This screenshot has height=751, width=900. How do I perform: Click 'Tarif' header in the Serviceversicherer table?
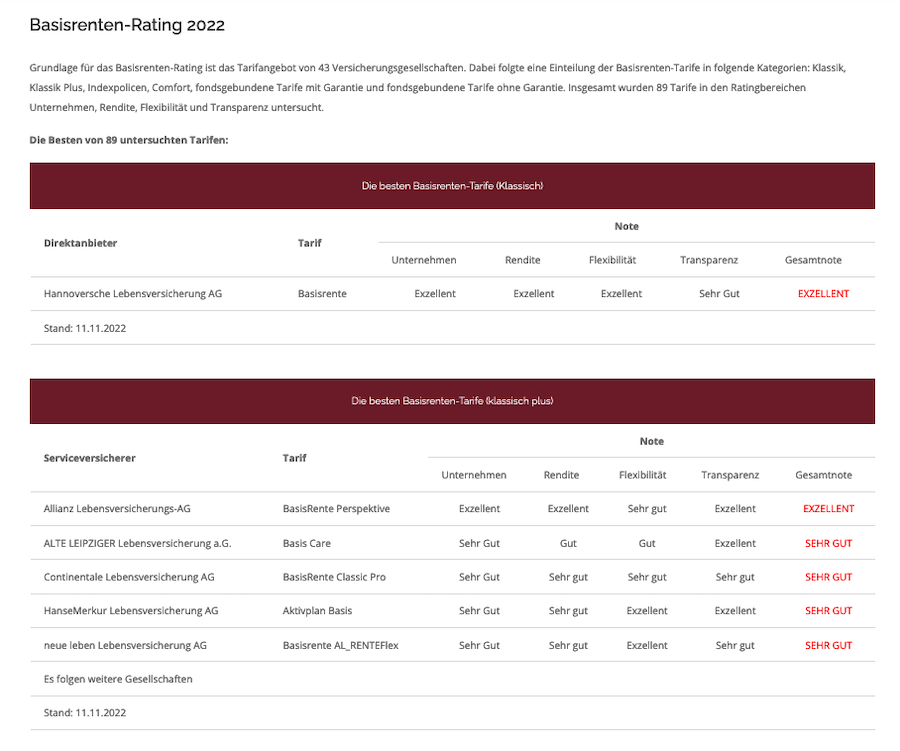(x=294, y=458)
